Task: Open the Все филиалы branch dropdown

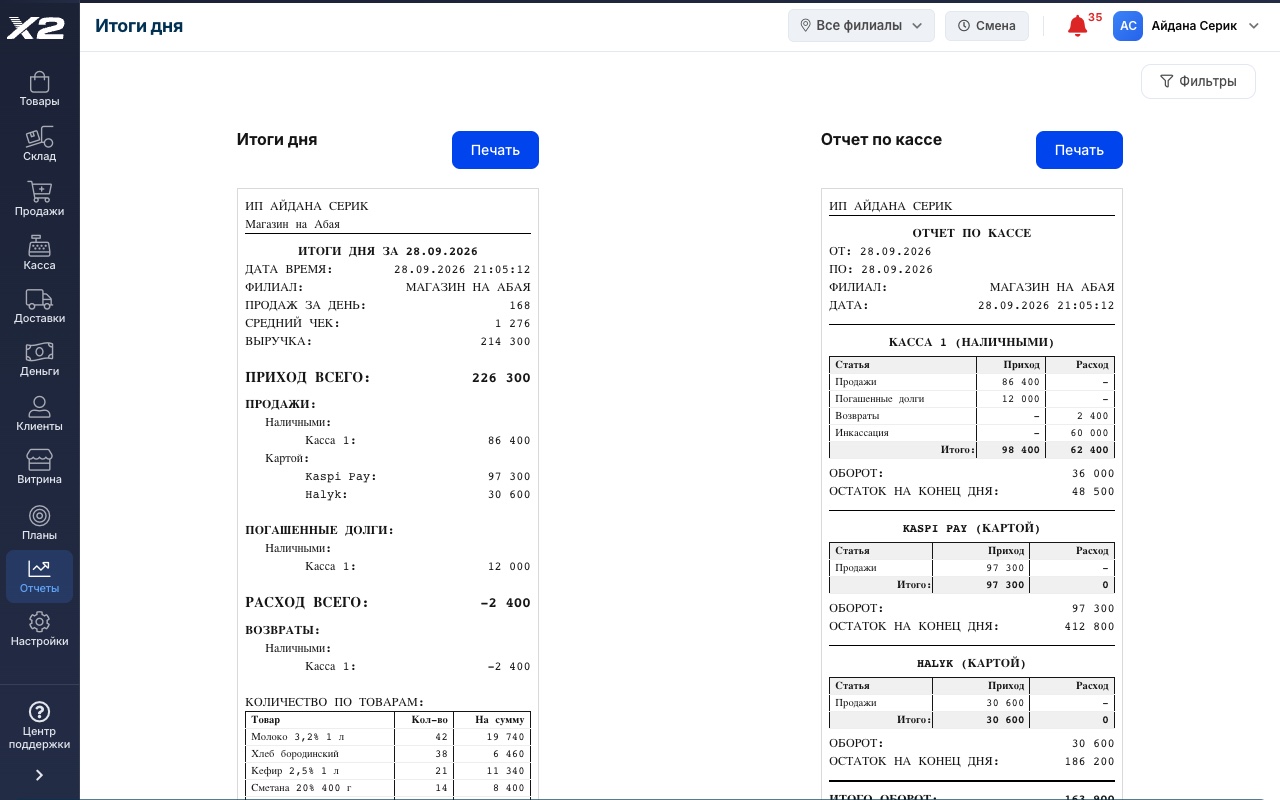Action: click(x=861, y=26)
